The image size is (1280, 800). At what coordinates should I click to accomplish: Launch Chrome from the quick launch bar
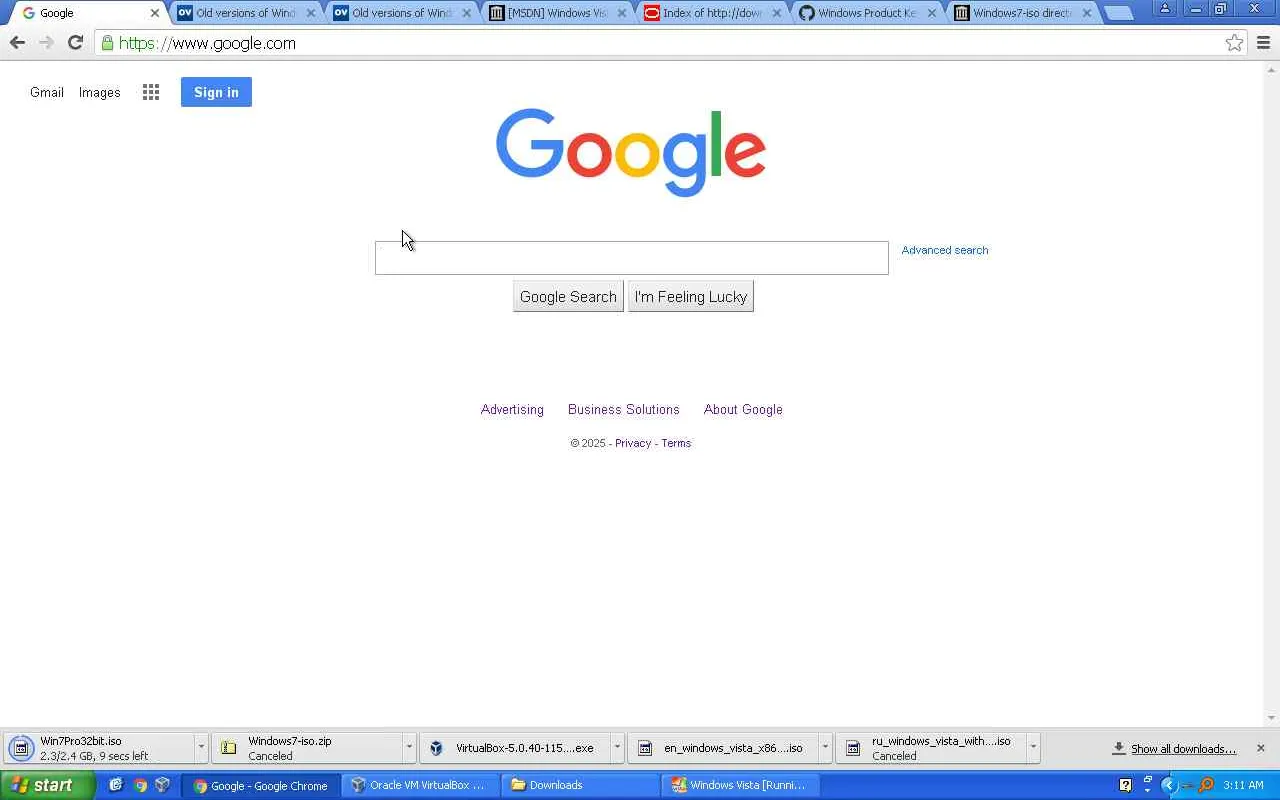[x=140, y=785]
